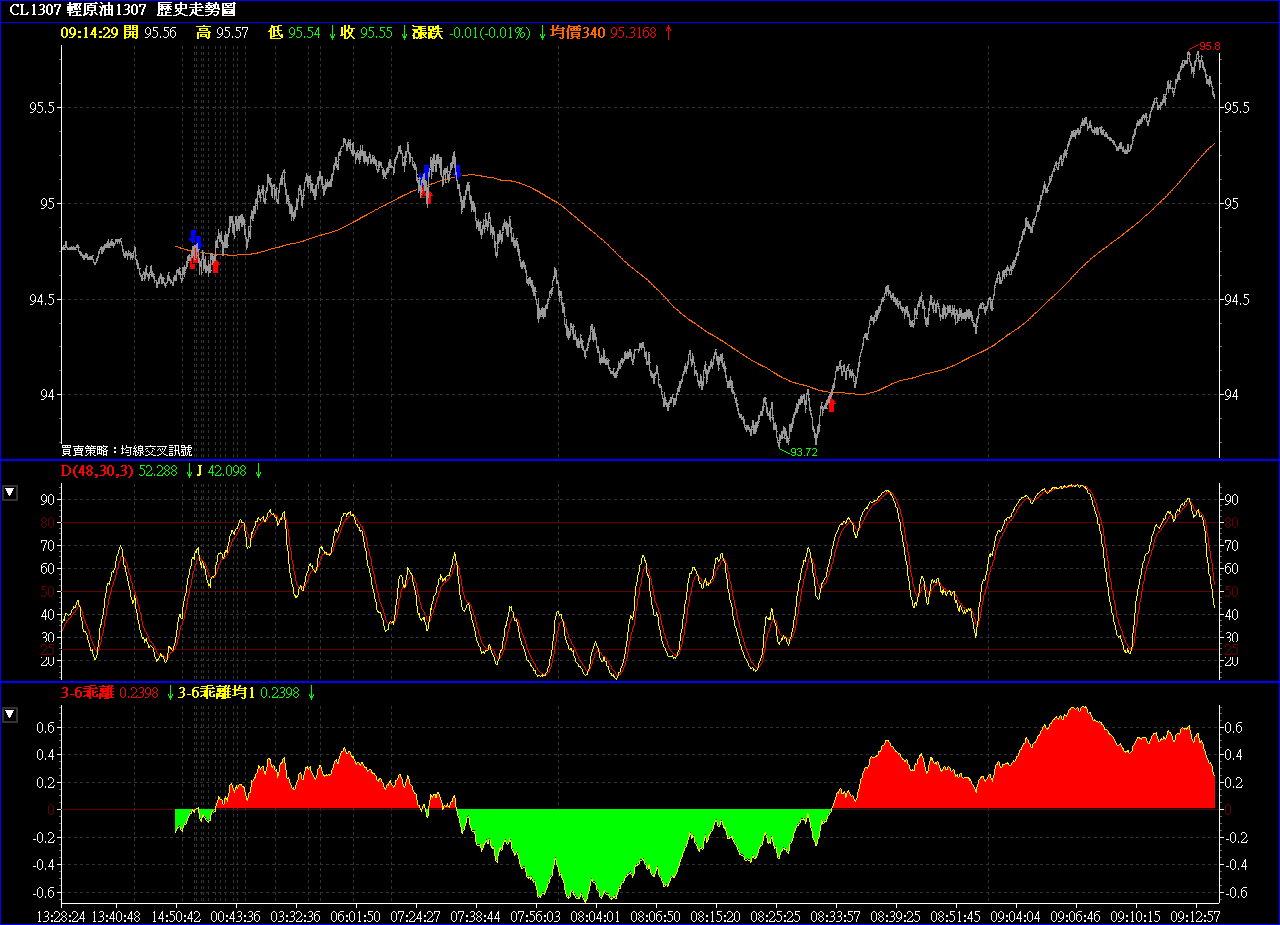
Task: Click the red buy arrow next to the 93.72 low
Action: pyautogui.click(x=830, y=405)
